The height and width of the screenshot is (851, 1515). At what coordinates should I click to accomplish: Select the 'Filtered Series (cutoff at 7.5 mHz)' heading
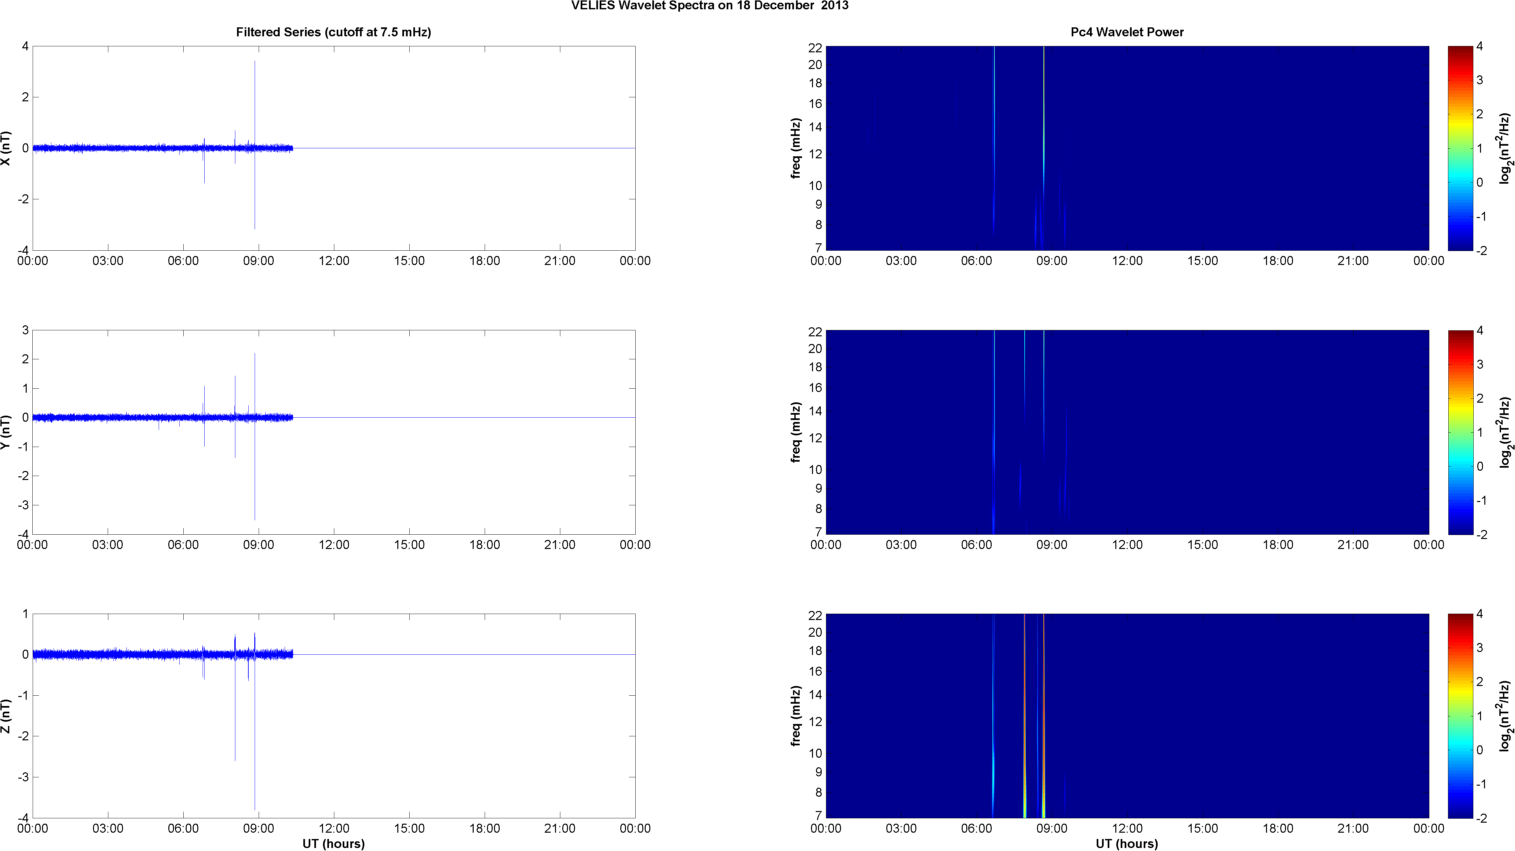[x=333, y=32]
